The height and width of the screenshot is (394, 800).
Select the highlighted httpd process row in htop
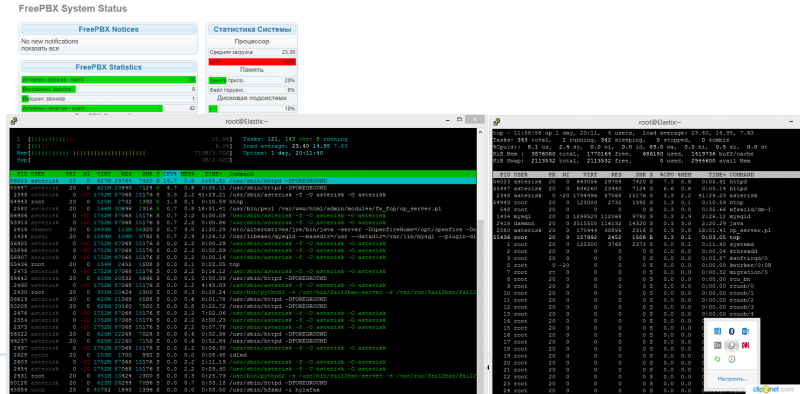click(243, 181)
